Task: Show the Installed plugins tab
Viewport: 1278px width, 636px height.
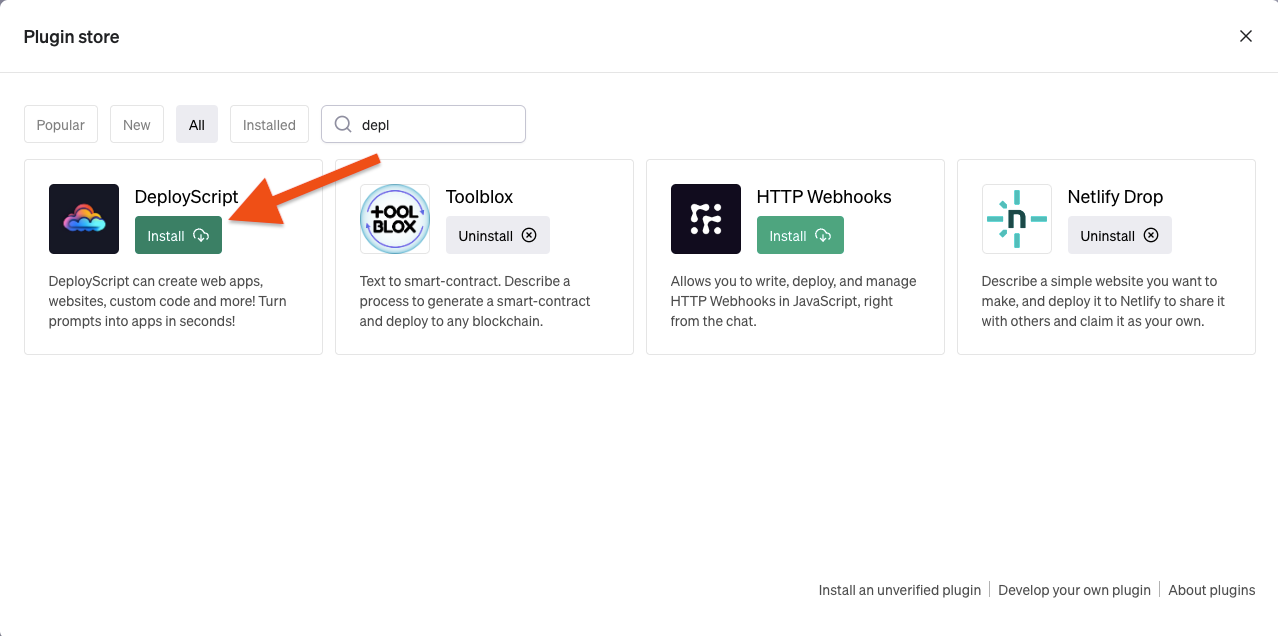Action: tap(269, 125)
